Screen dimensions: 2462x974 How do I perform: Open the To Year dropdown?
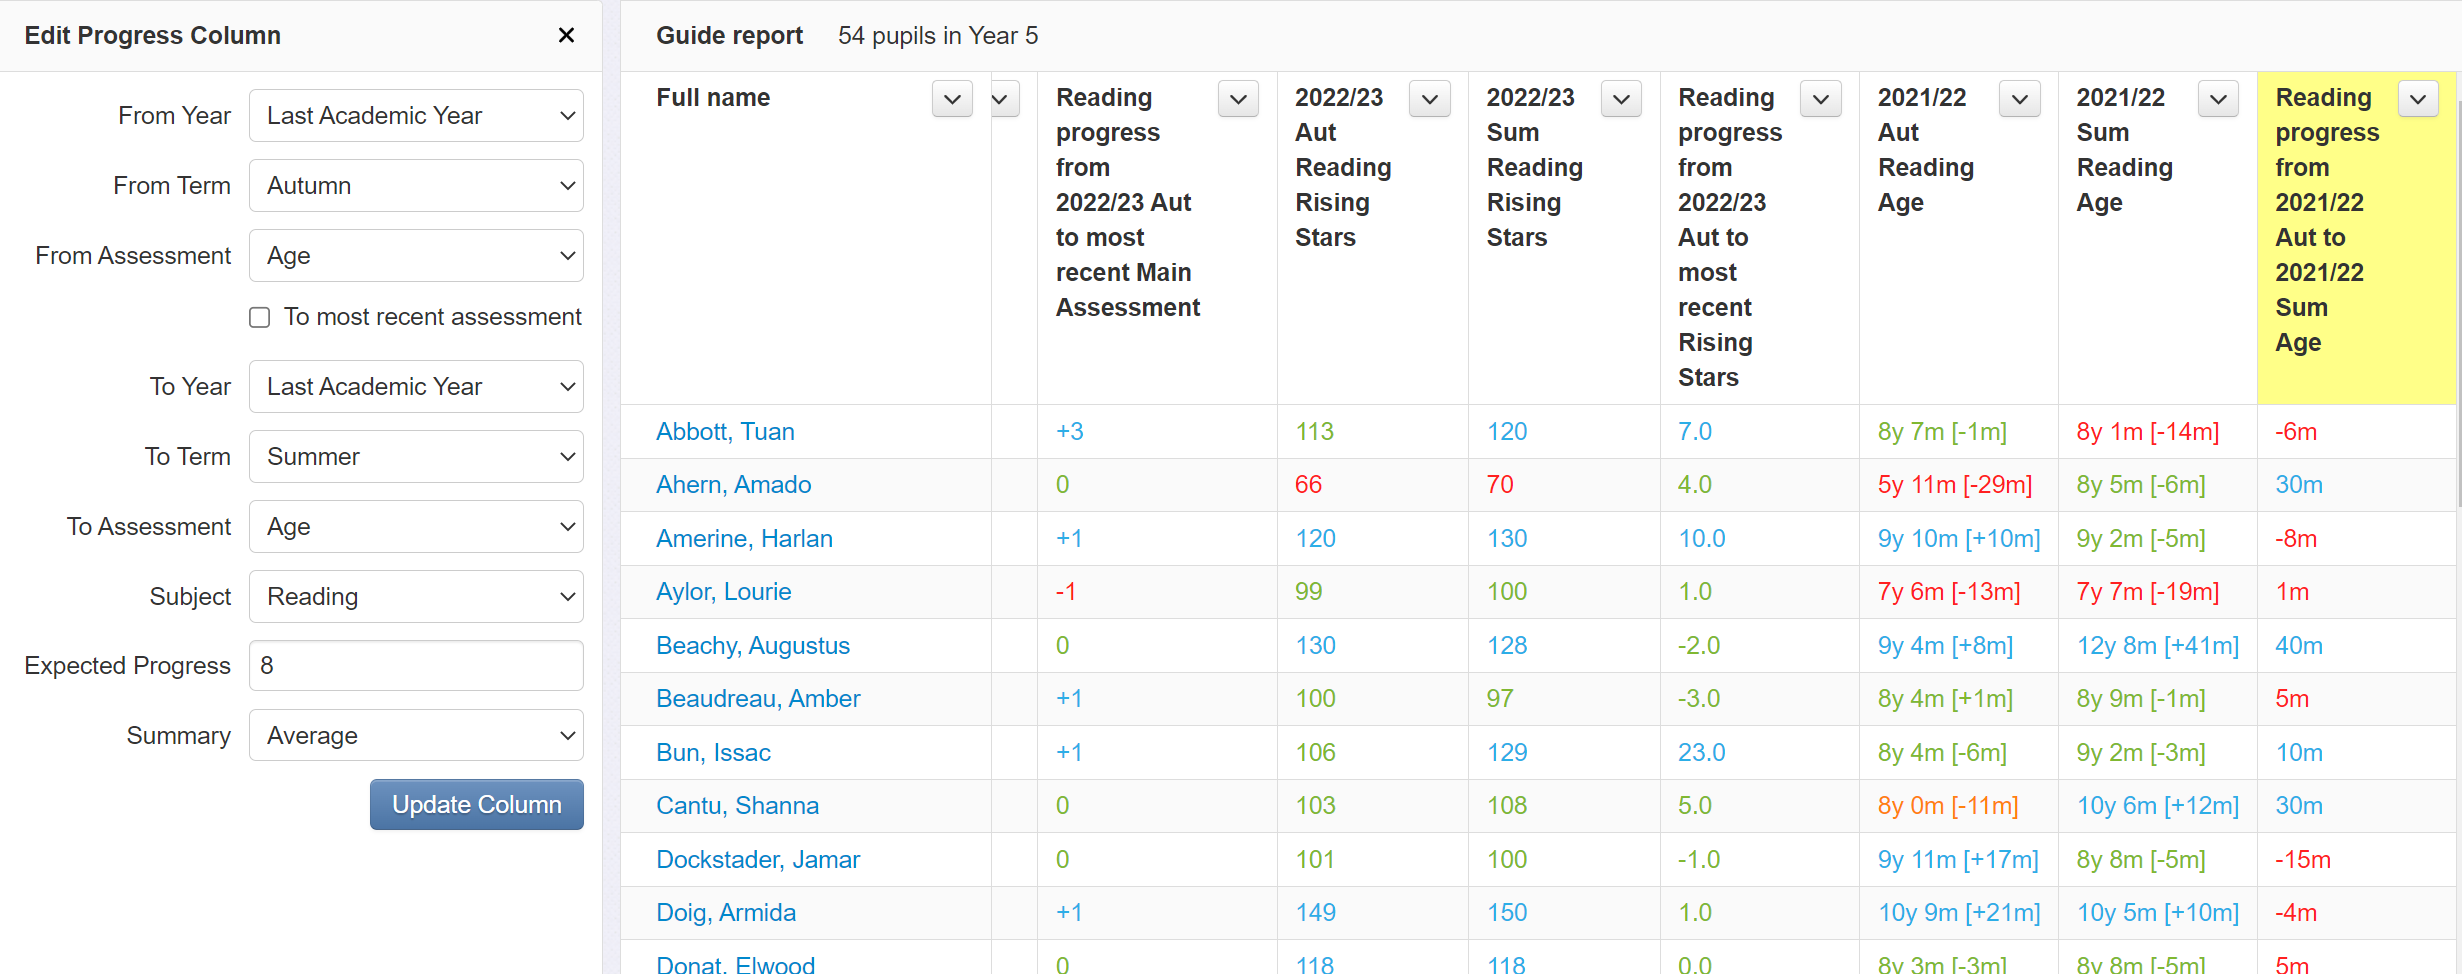pos(416,387)
